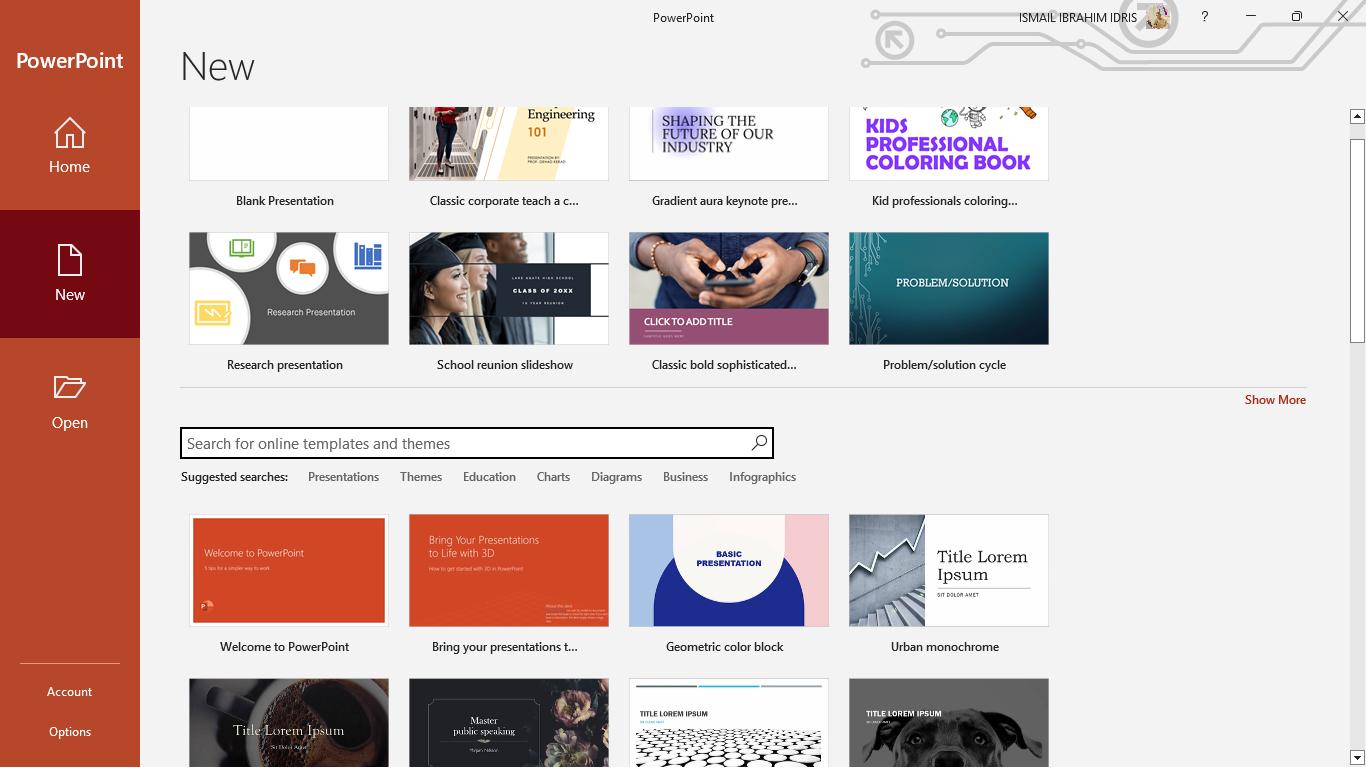Click the online templates search field

pos(465,443)
